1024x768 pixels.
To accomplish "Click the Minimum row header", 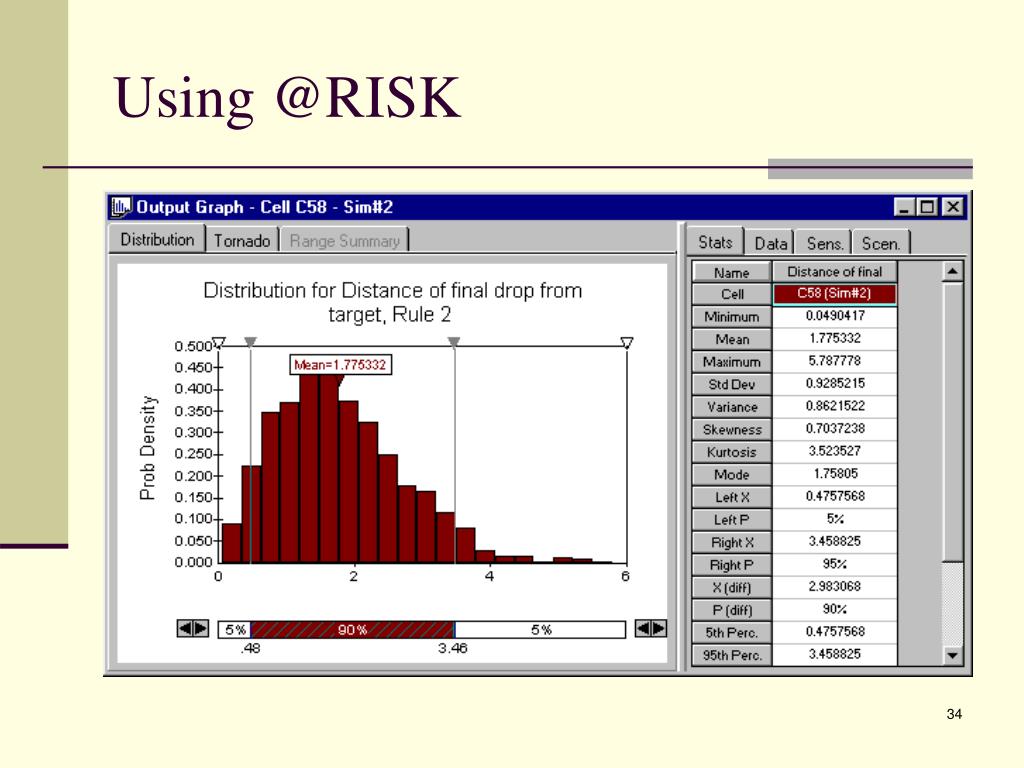I will click(x=731, y=317).
